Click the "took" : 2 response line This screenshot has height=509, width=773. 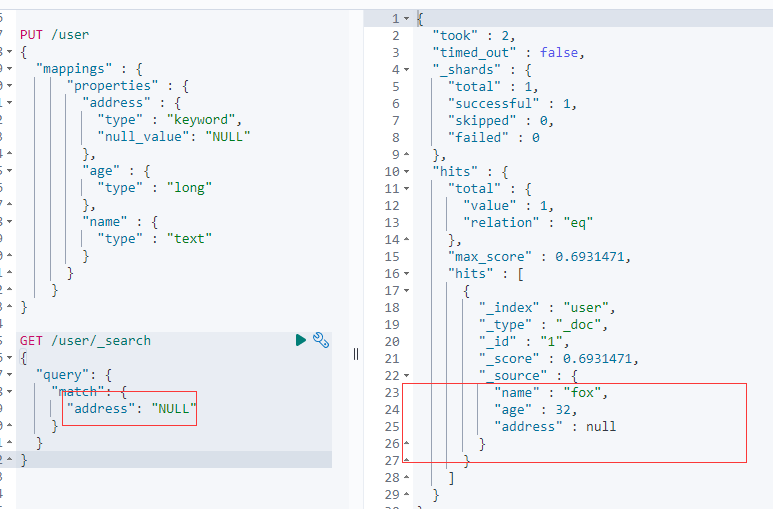(474, 36)
